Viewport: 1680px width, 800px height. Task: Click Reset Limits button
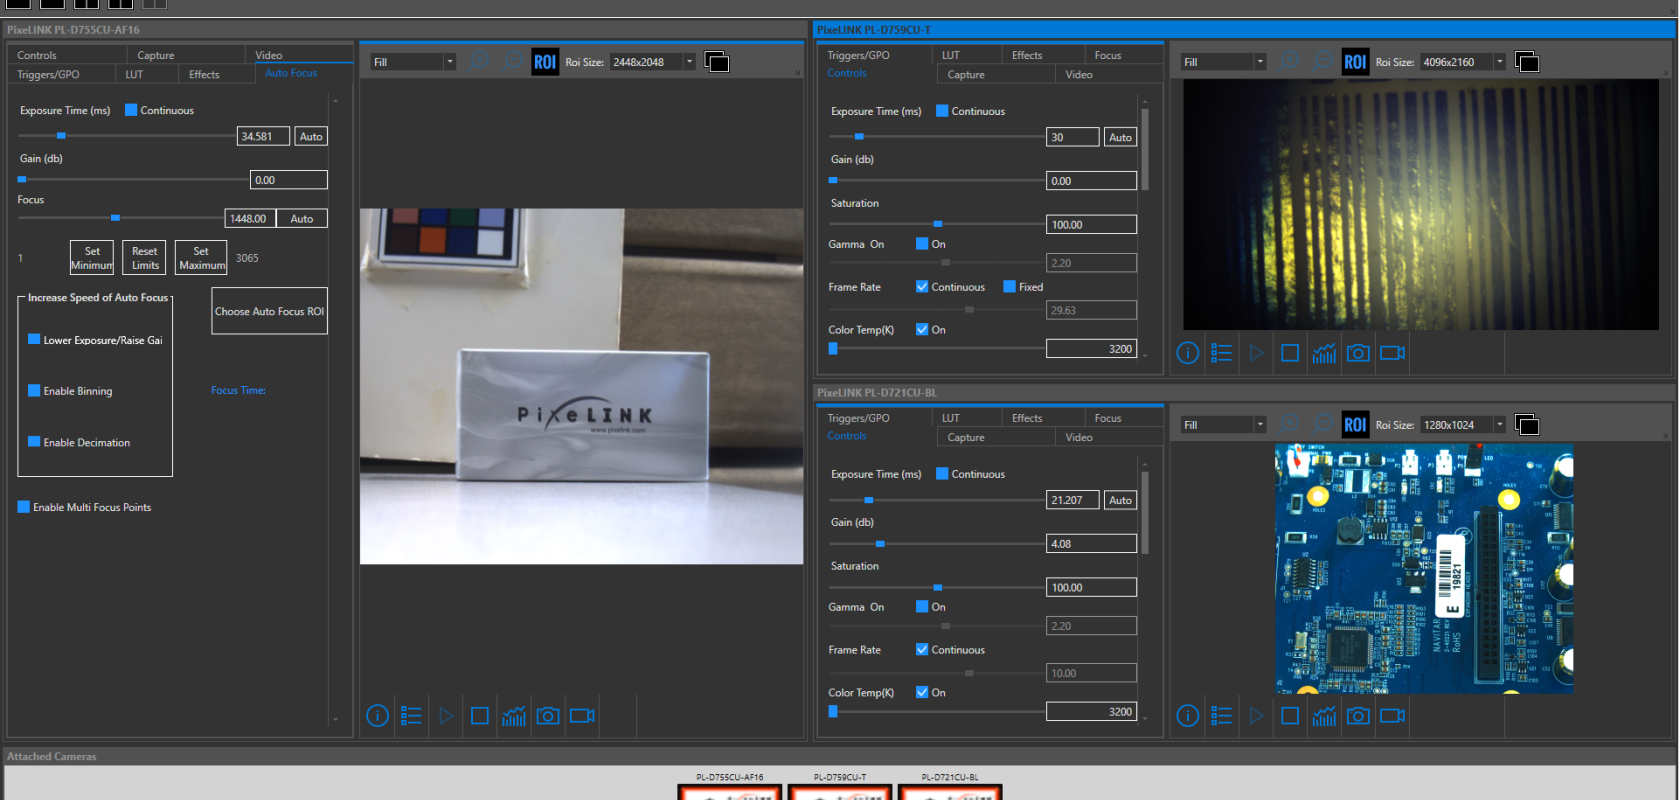point(145,258)
